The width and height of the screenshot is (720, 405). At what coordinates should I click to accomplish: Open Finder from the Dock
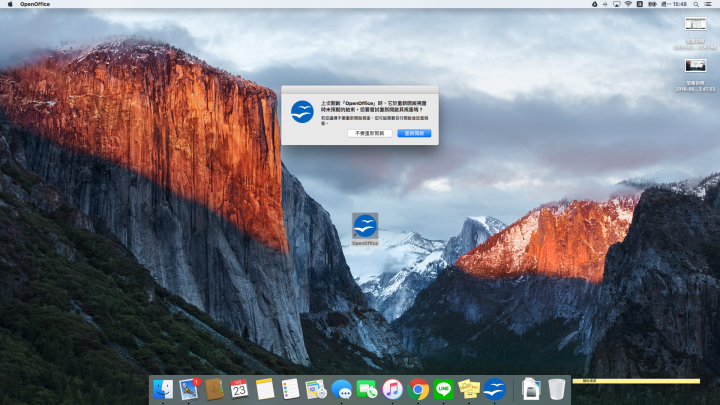tap(163, 389)
